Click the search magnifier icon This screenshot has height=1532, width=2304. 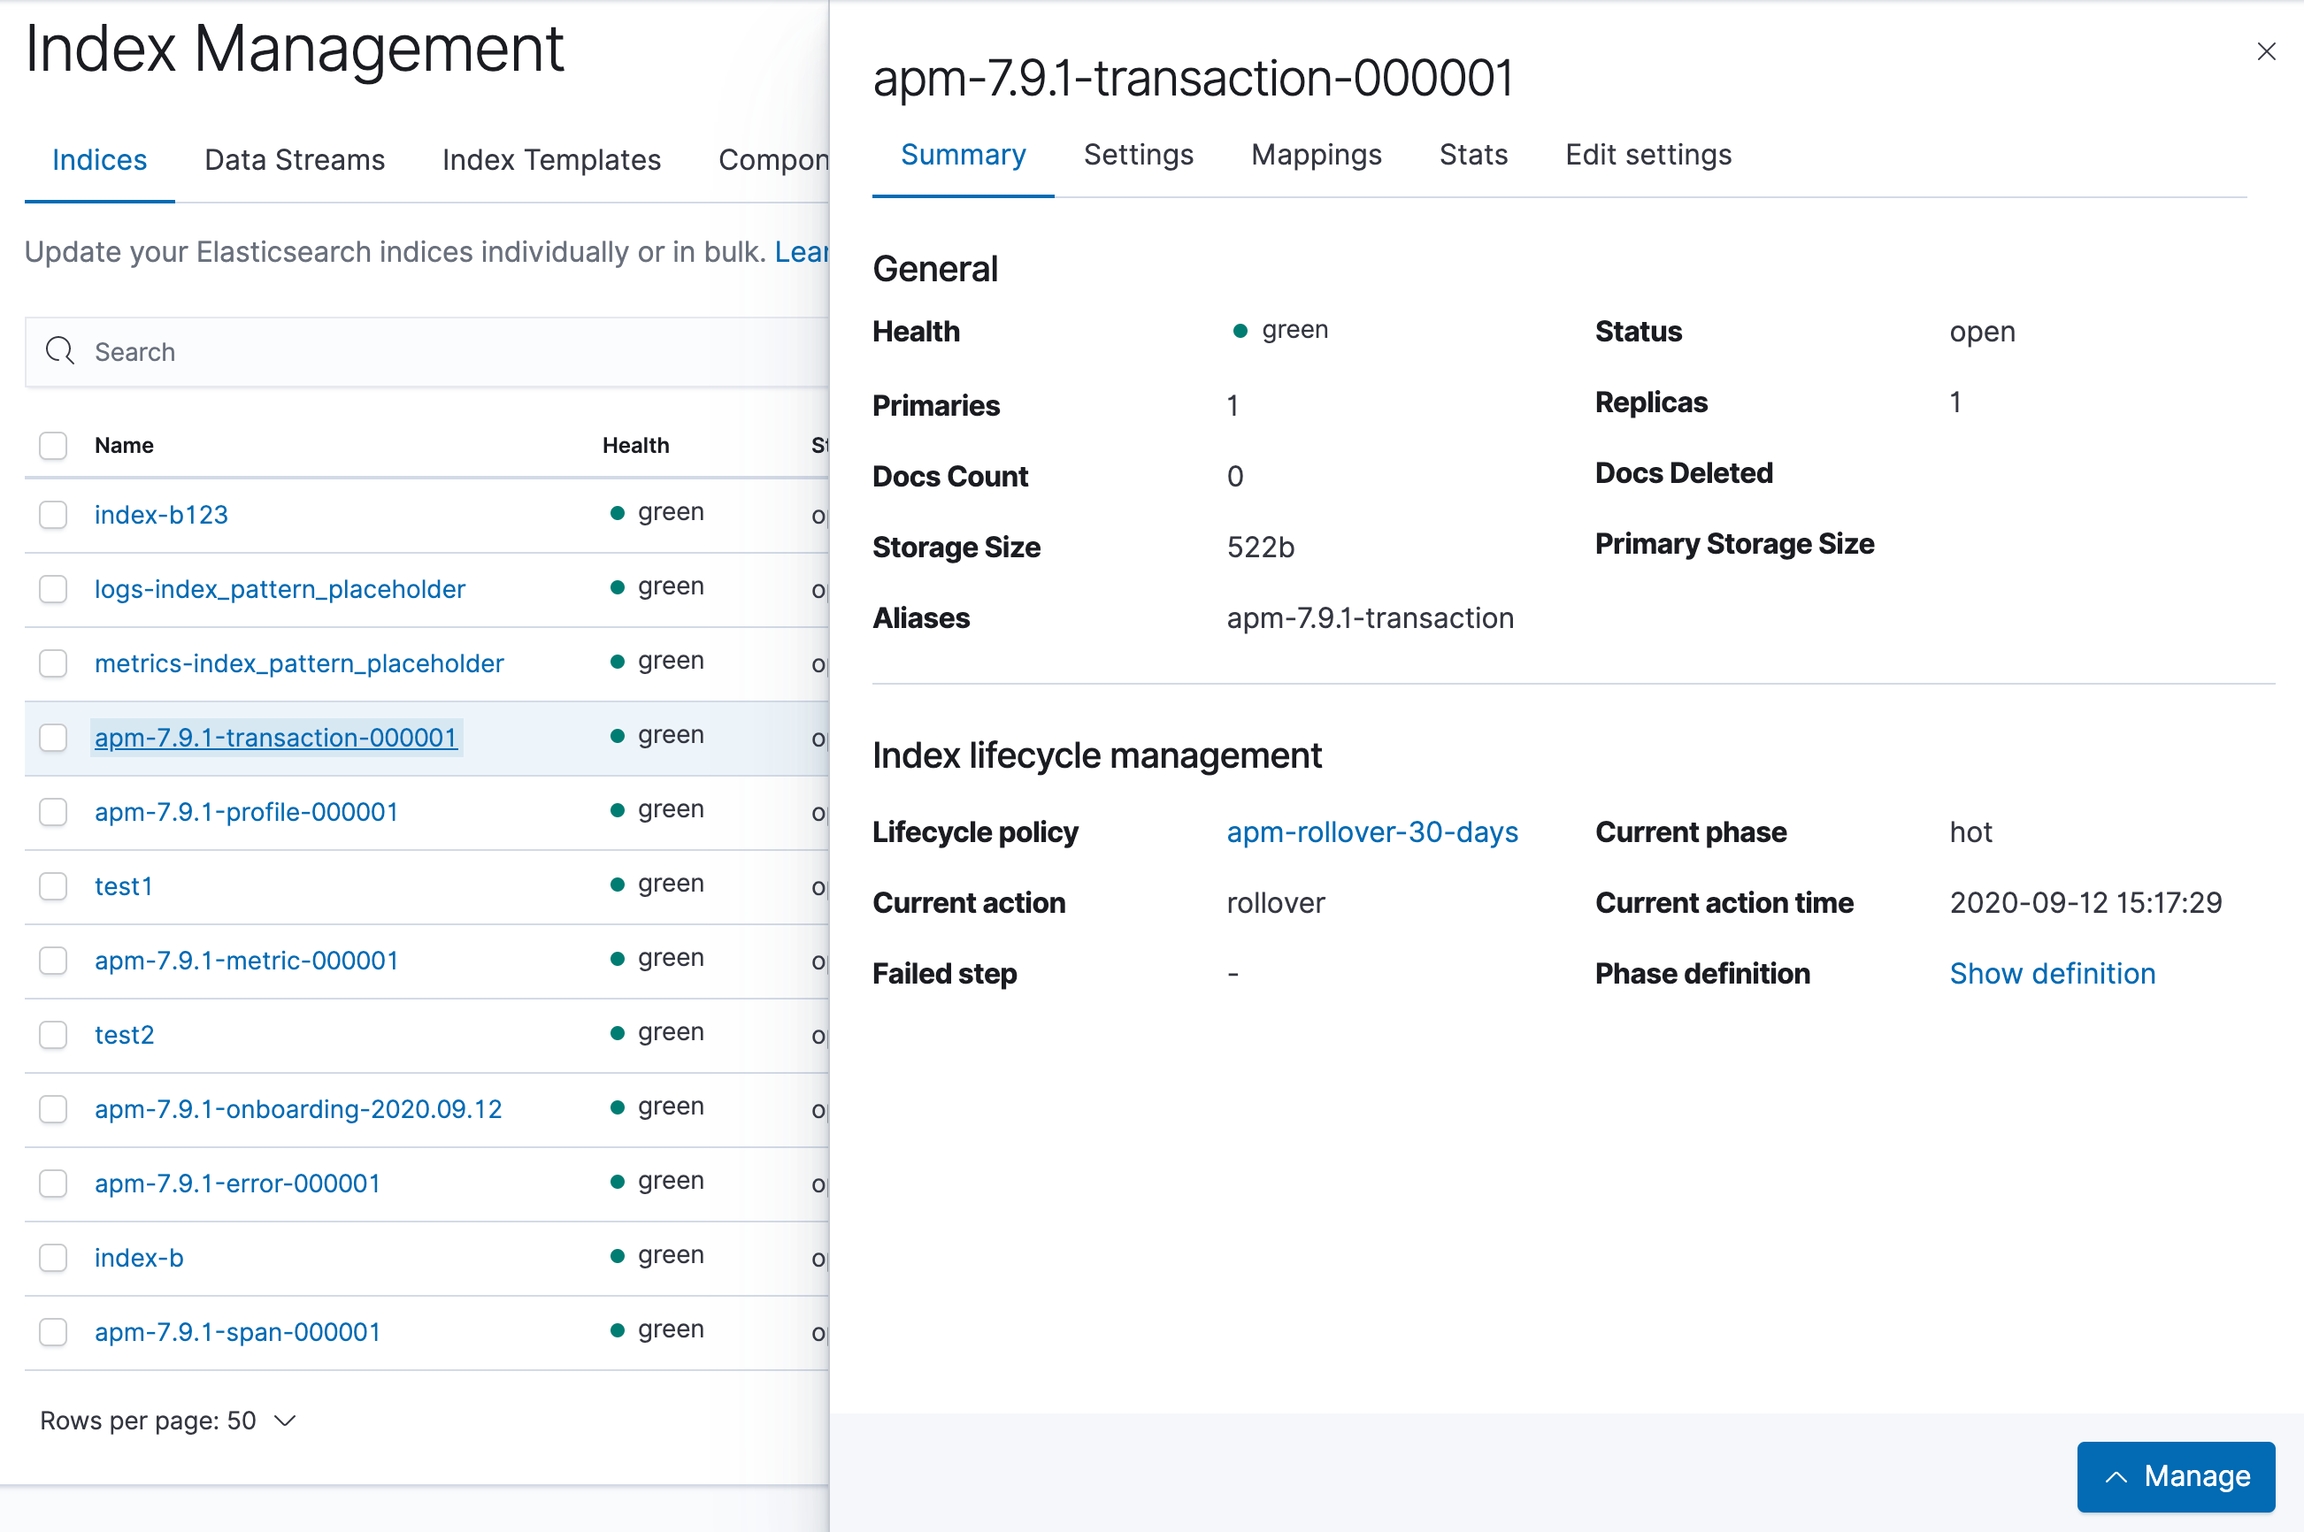[60, 351]
